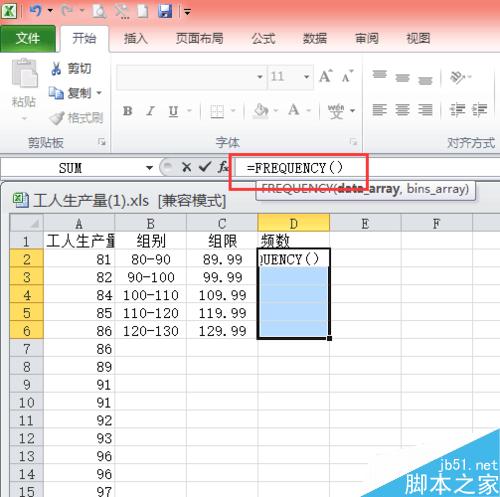Click the 剪切 (Cut) button
The height and width of the screenshot is (497, 500).
point(71,69)
